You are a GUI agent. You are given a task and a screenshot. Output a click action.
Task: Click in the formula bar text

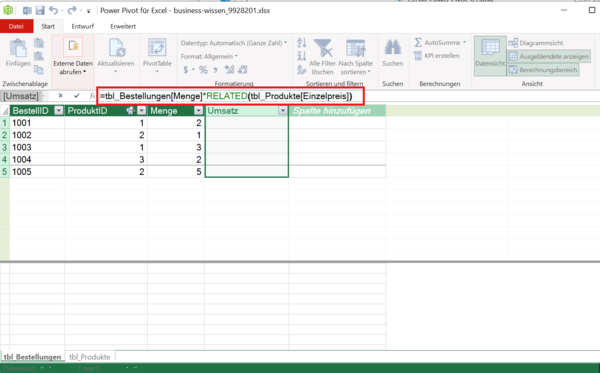[x=226, y=96]
